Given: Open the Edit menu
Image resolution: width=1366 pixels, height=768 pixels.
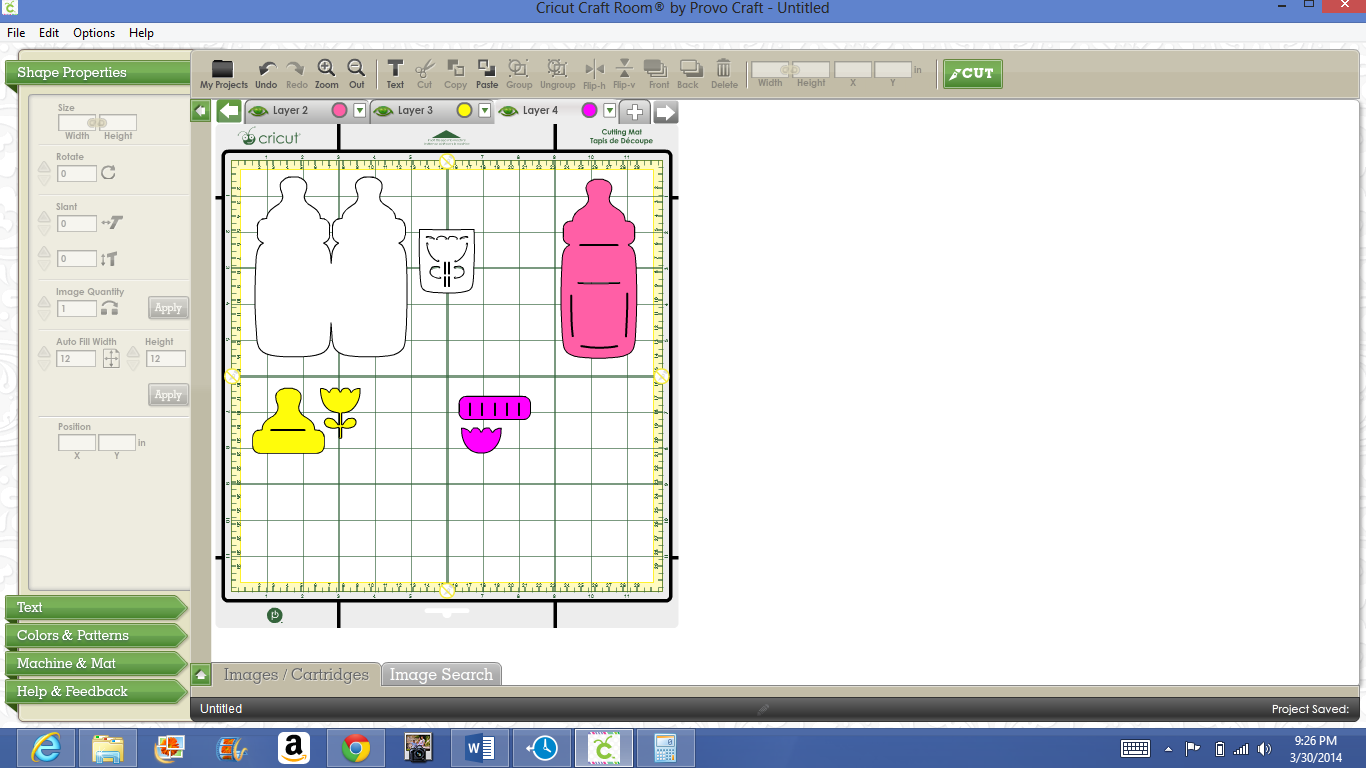Looking at the screenshot, I should tap(49, 33).
